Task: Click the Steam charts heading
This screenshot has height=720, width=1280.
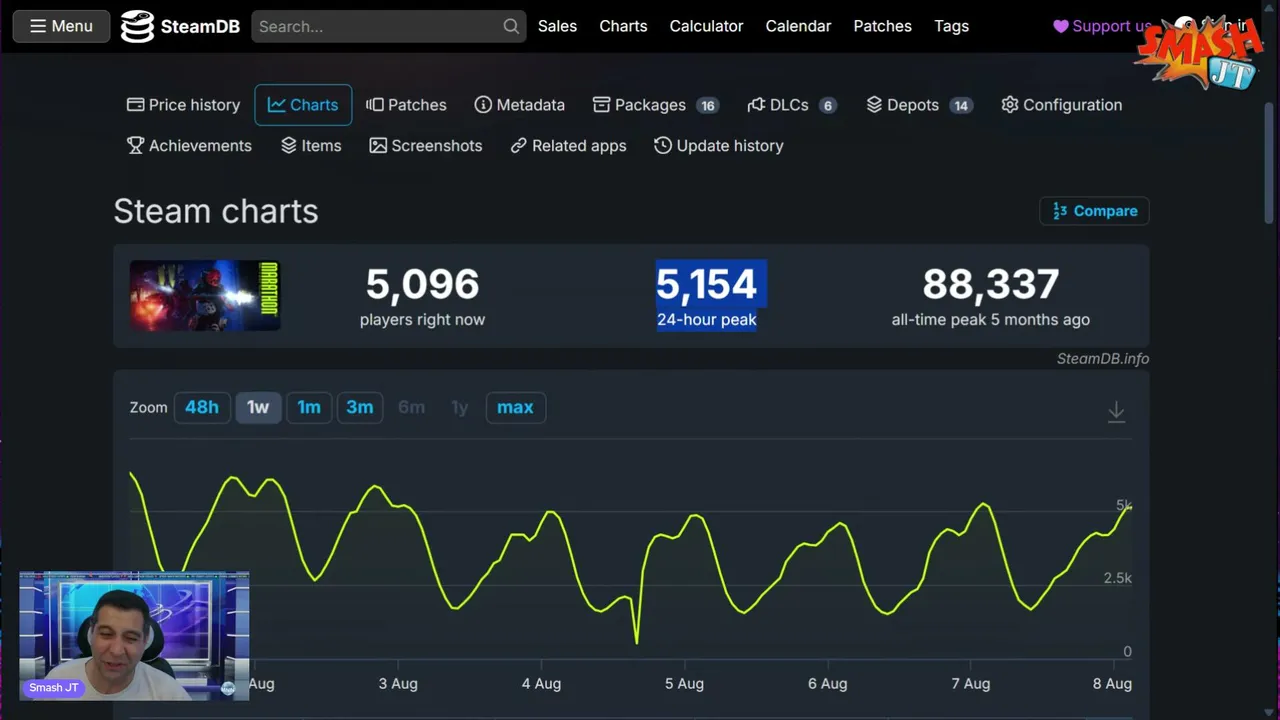Action: [216, 211]
